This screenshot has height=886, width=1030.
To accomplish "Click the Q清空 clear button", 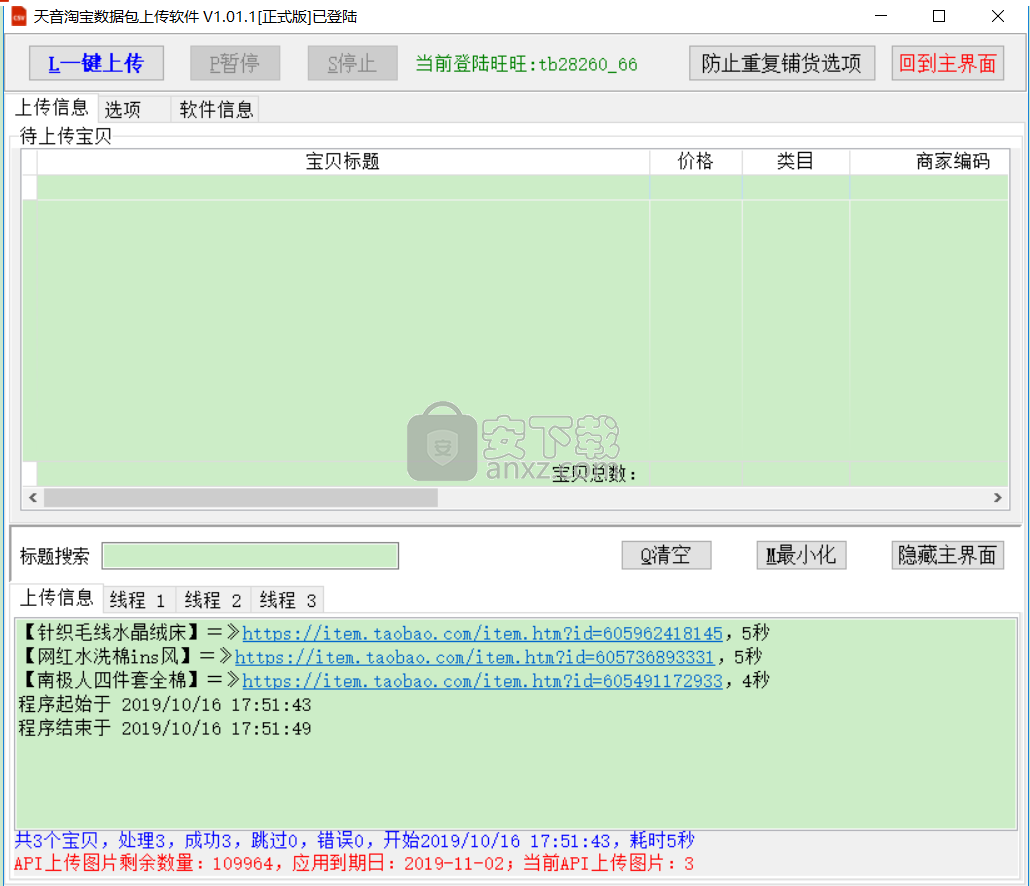I will [x=666, y=555].
